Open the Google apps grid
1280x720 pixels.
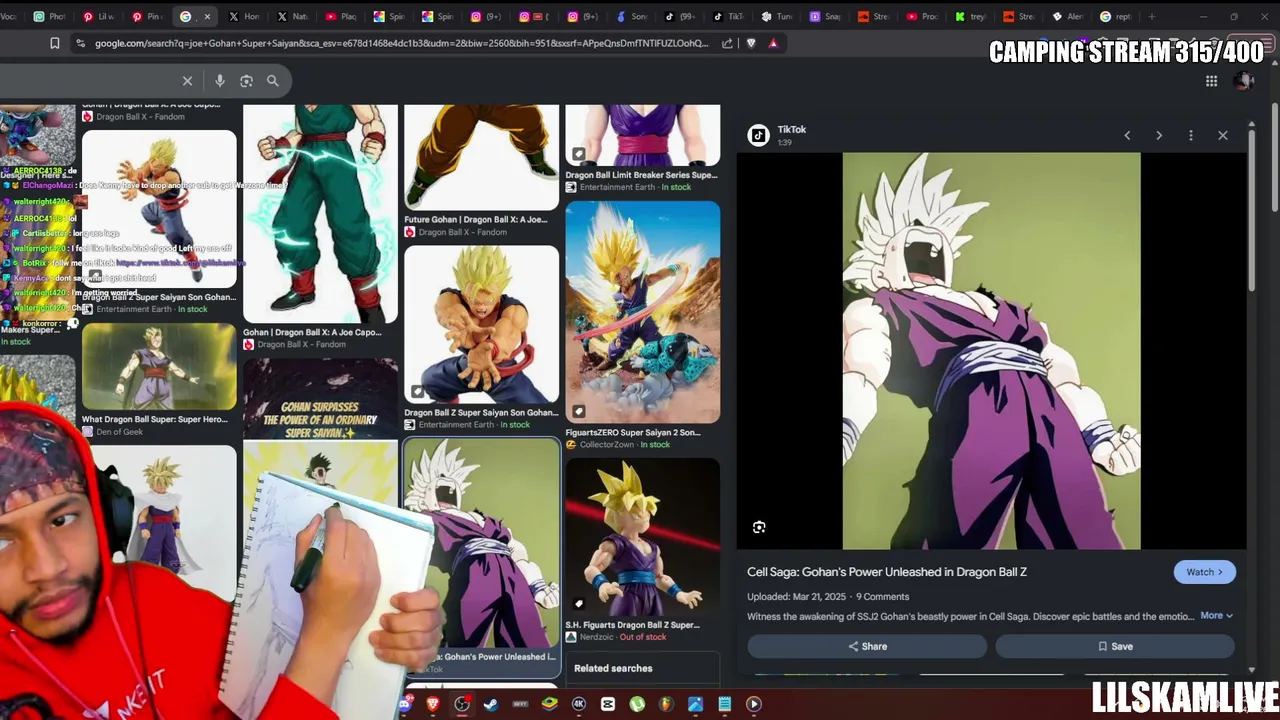1211,81
